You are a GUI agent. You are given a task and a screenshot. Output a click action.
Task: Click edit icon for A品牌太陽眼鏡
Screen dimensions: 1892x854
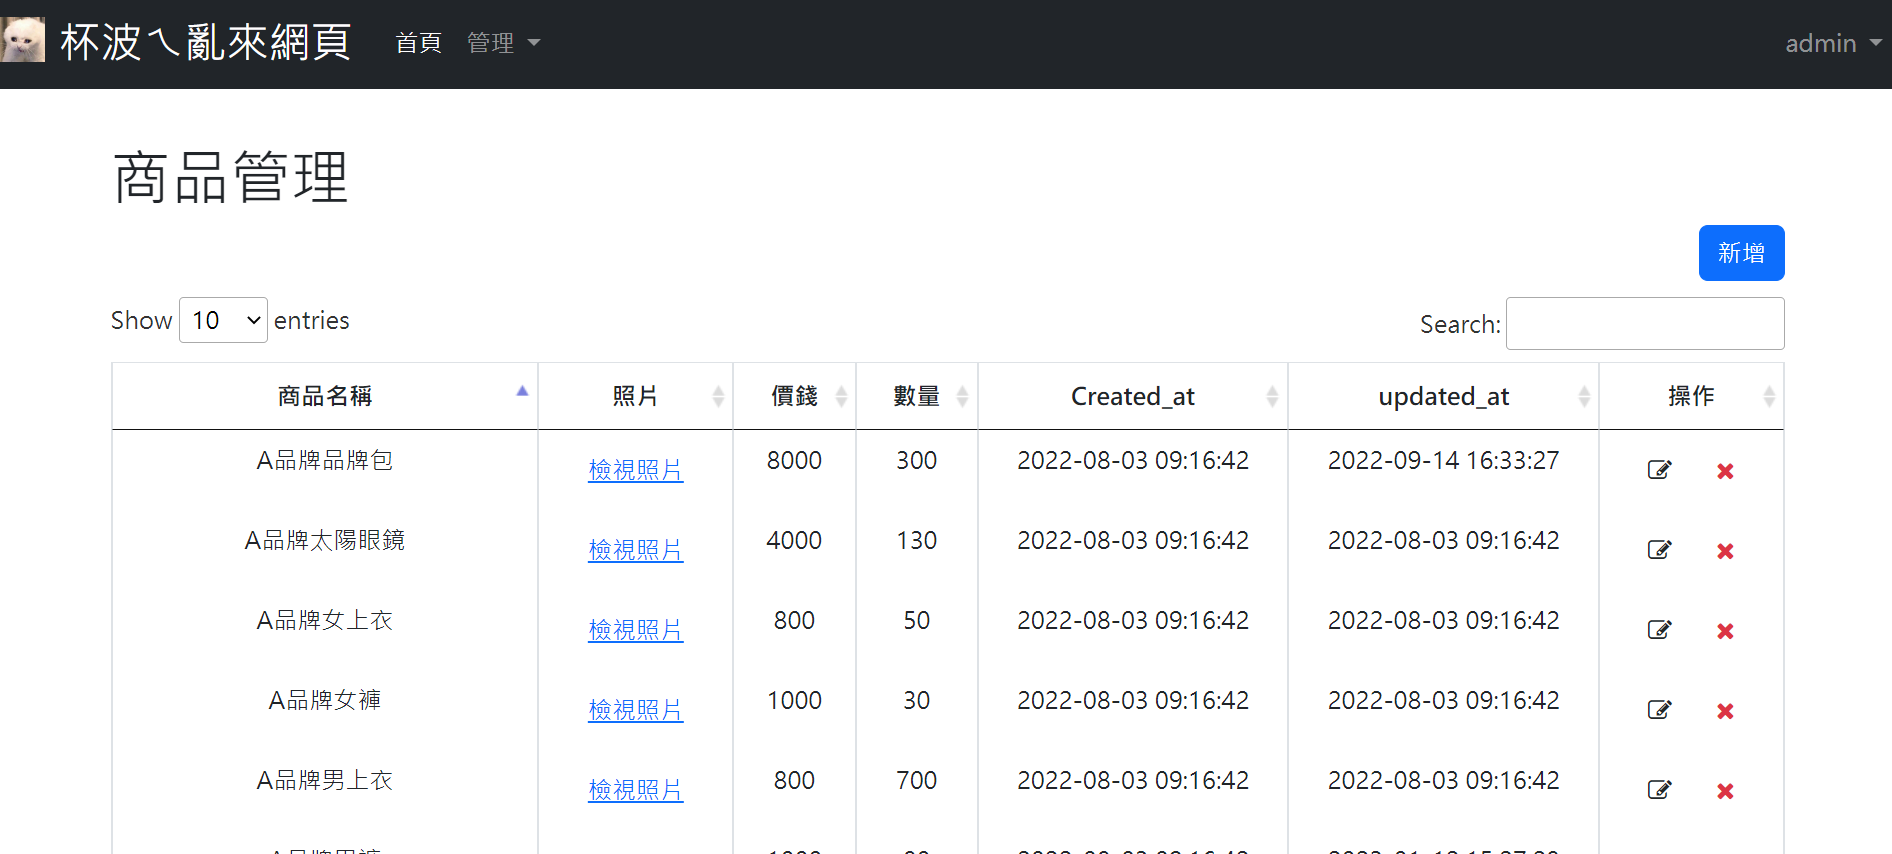click(x=1659, y=550)
